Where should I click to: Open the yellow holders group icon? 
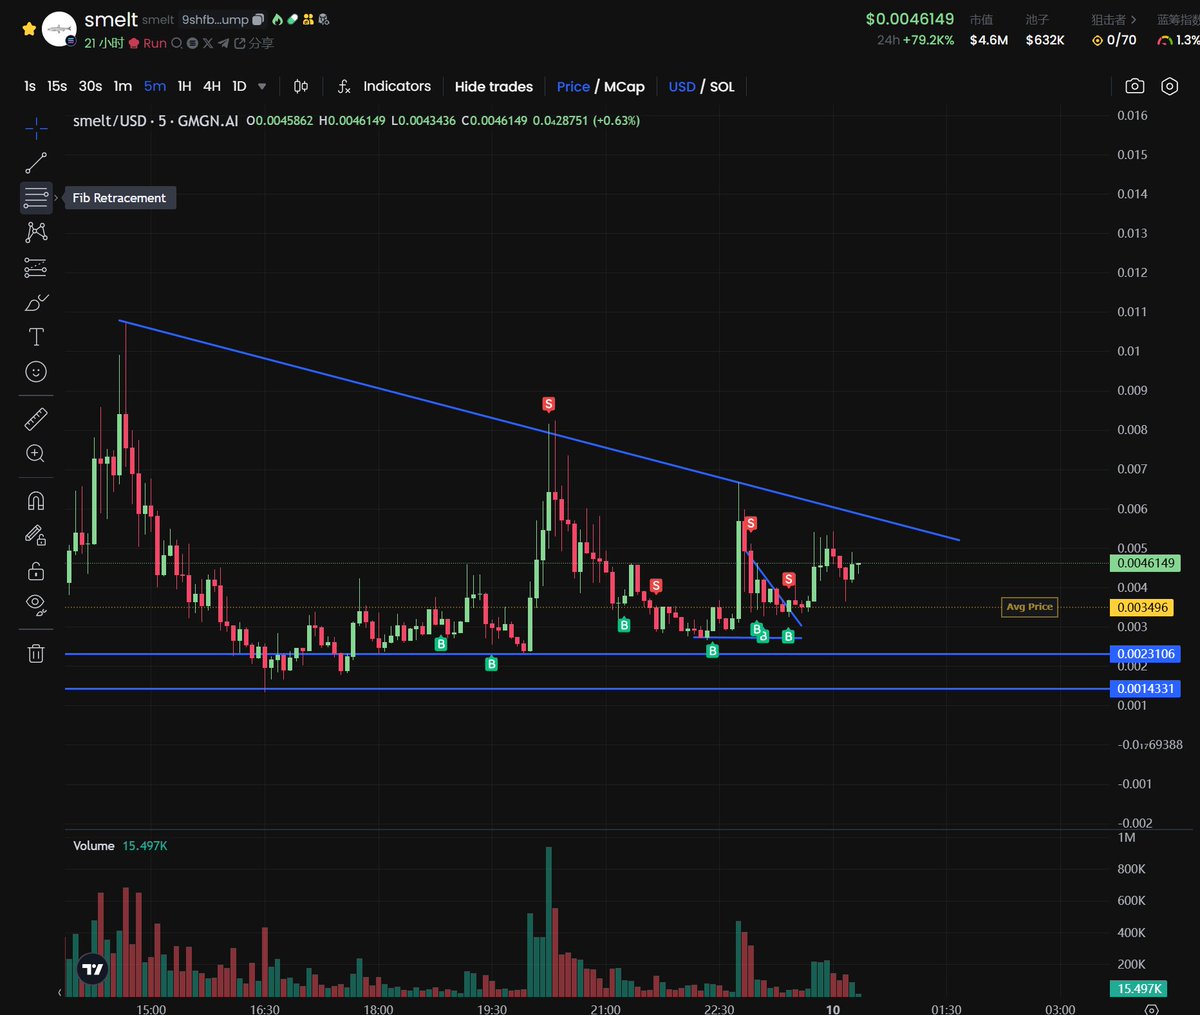click(x=308, y=19)
